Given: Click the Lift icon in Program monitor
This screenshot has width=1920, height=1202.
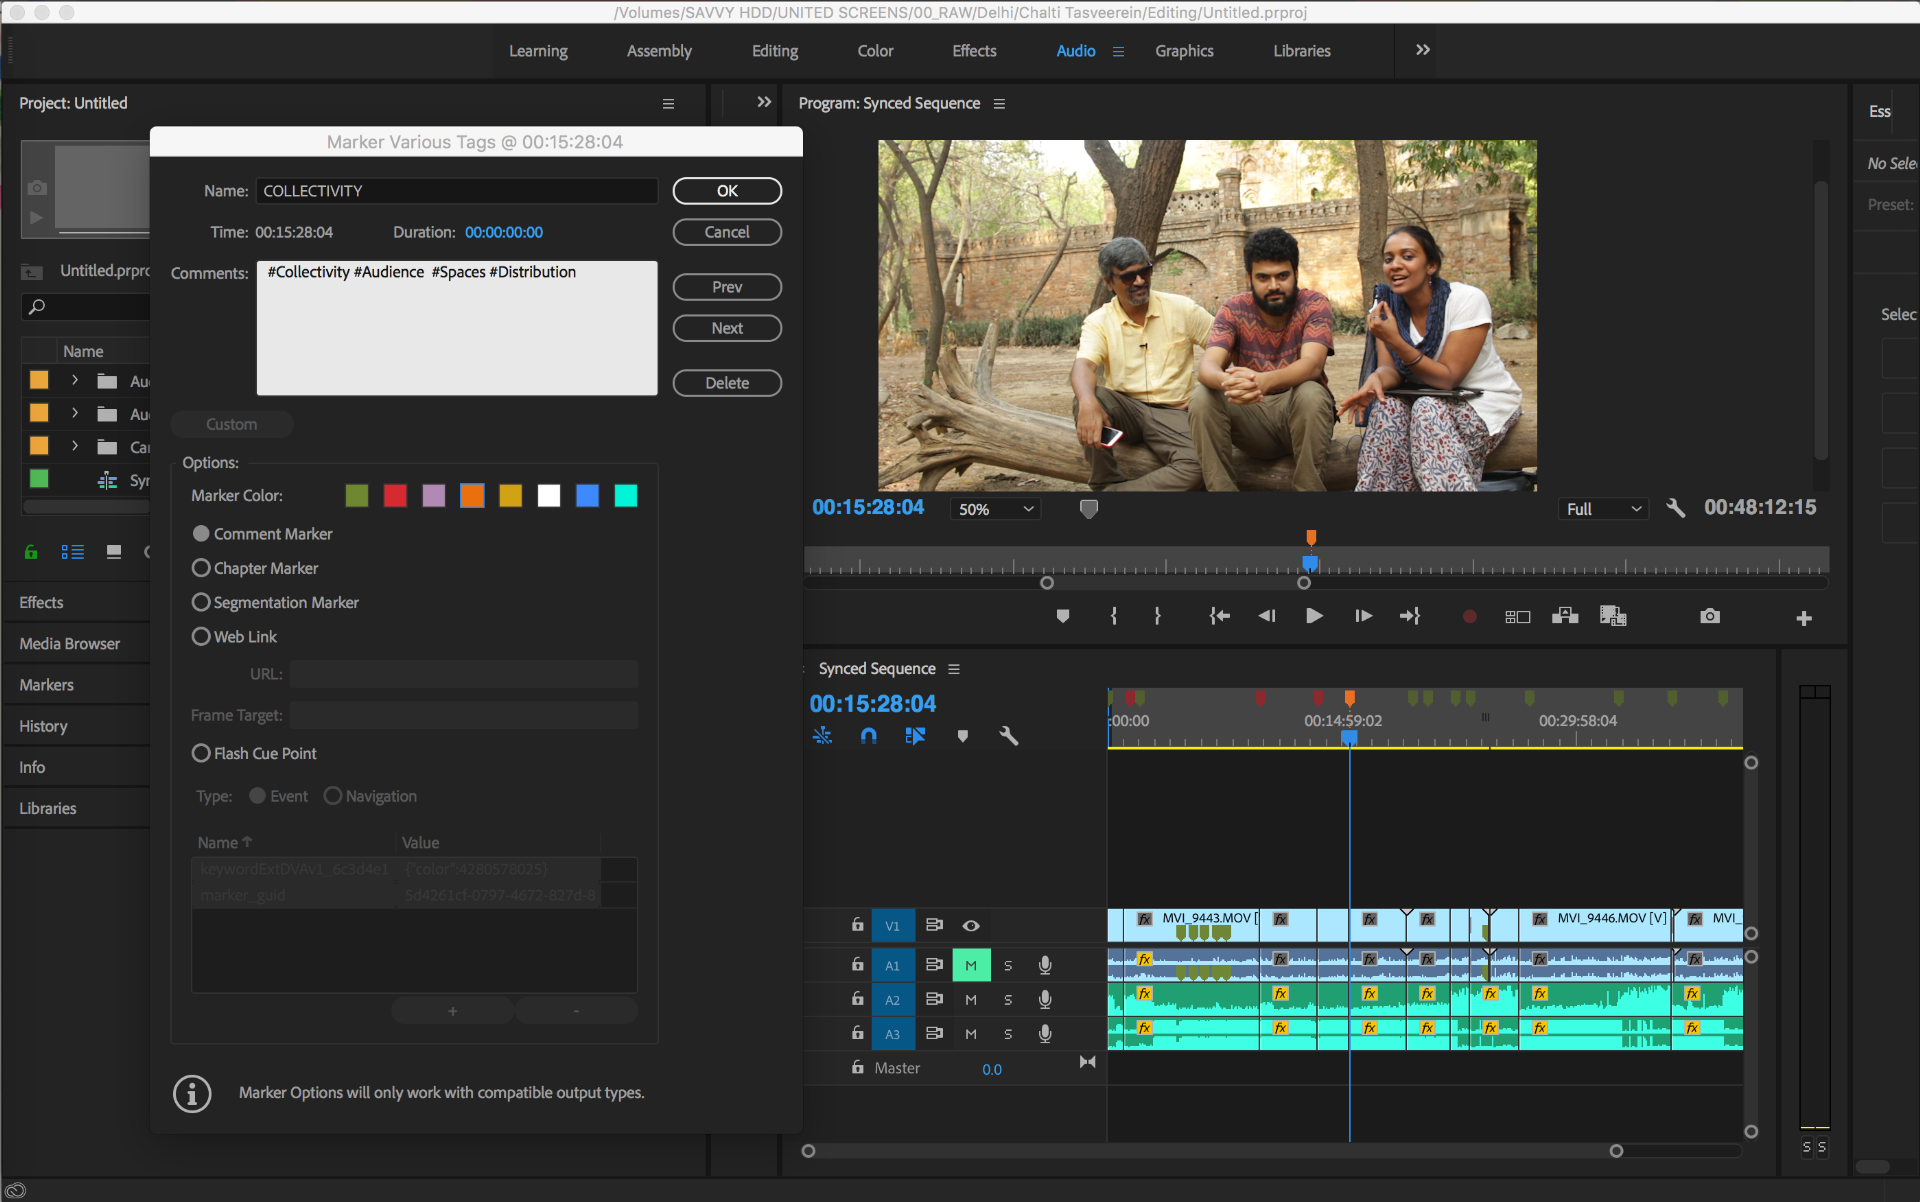Looking at the screenshot, I should (1565, 616).
